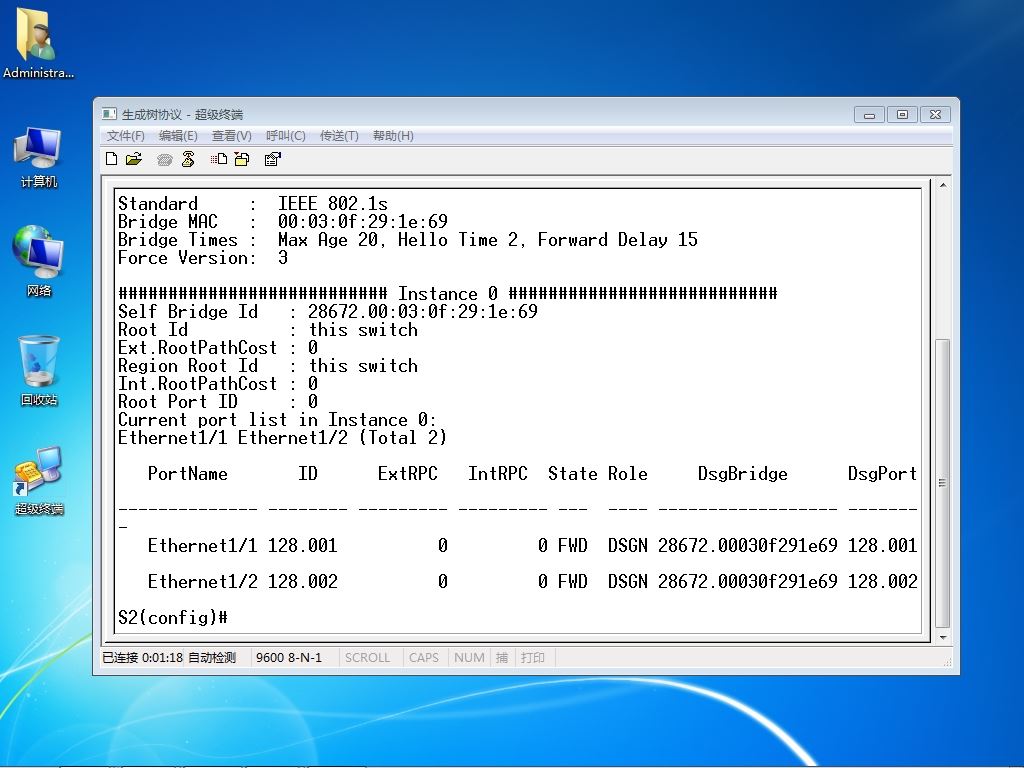Open the 查看(V) menu
The image size is (1024, 768).
point(232,136)
